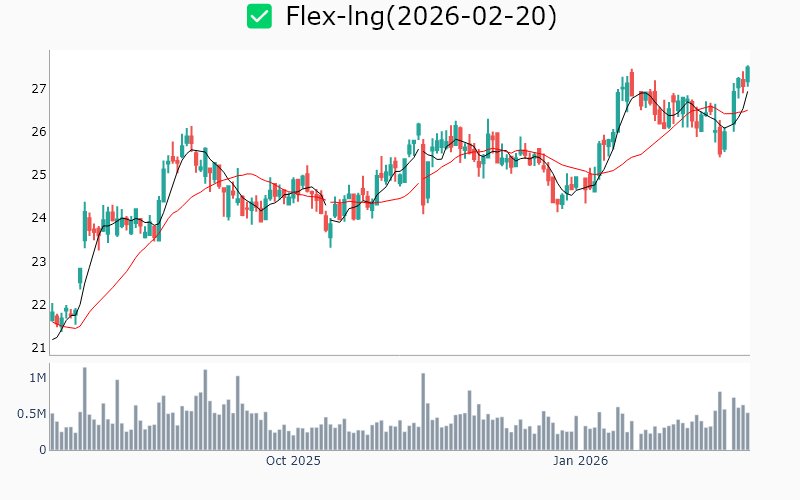Click the 21 price axis label
Screen dimensions: 800x500
[x=37, y=348]
